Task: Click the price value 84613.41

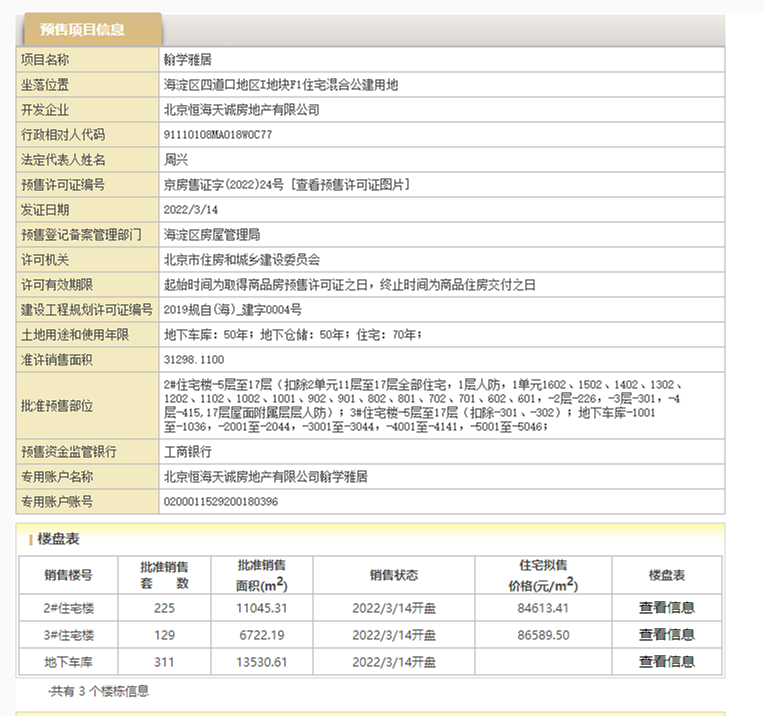Action: point(544,607)
